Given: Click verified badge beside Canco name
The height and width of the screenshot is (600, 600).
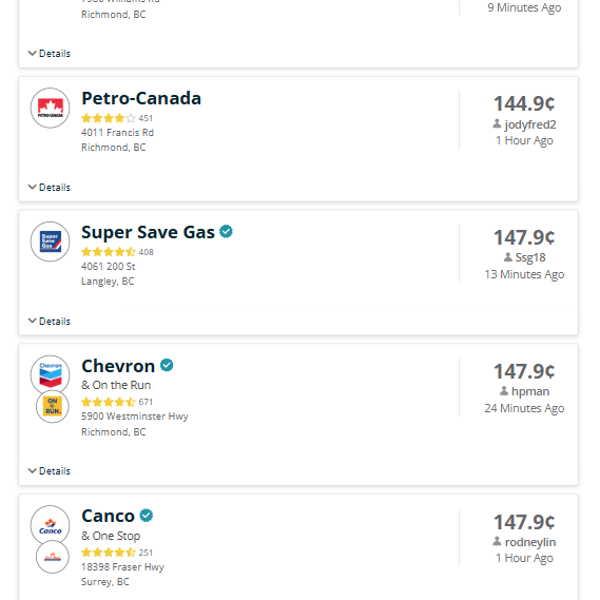Looking at the screenshot, I should [147, 516].
